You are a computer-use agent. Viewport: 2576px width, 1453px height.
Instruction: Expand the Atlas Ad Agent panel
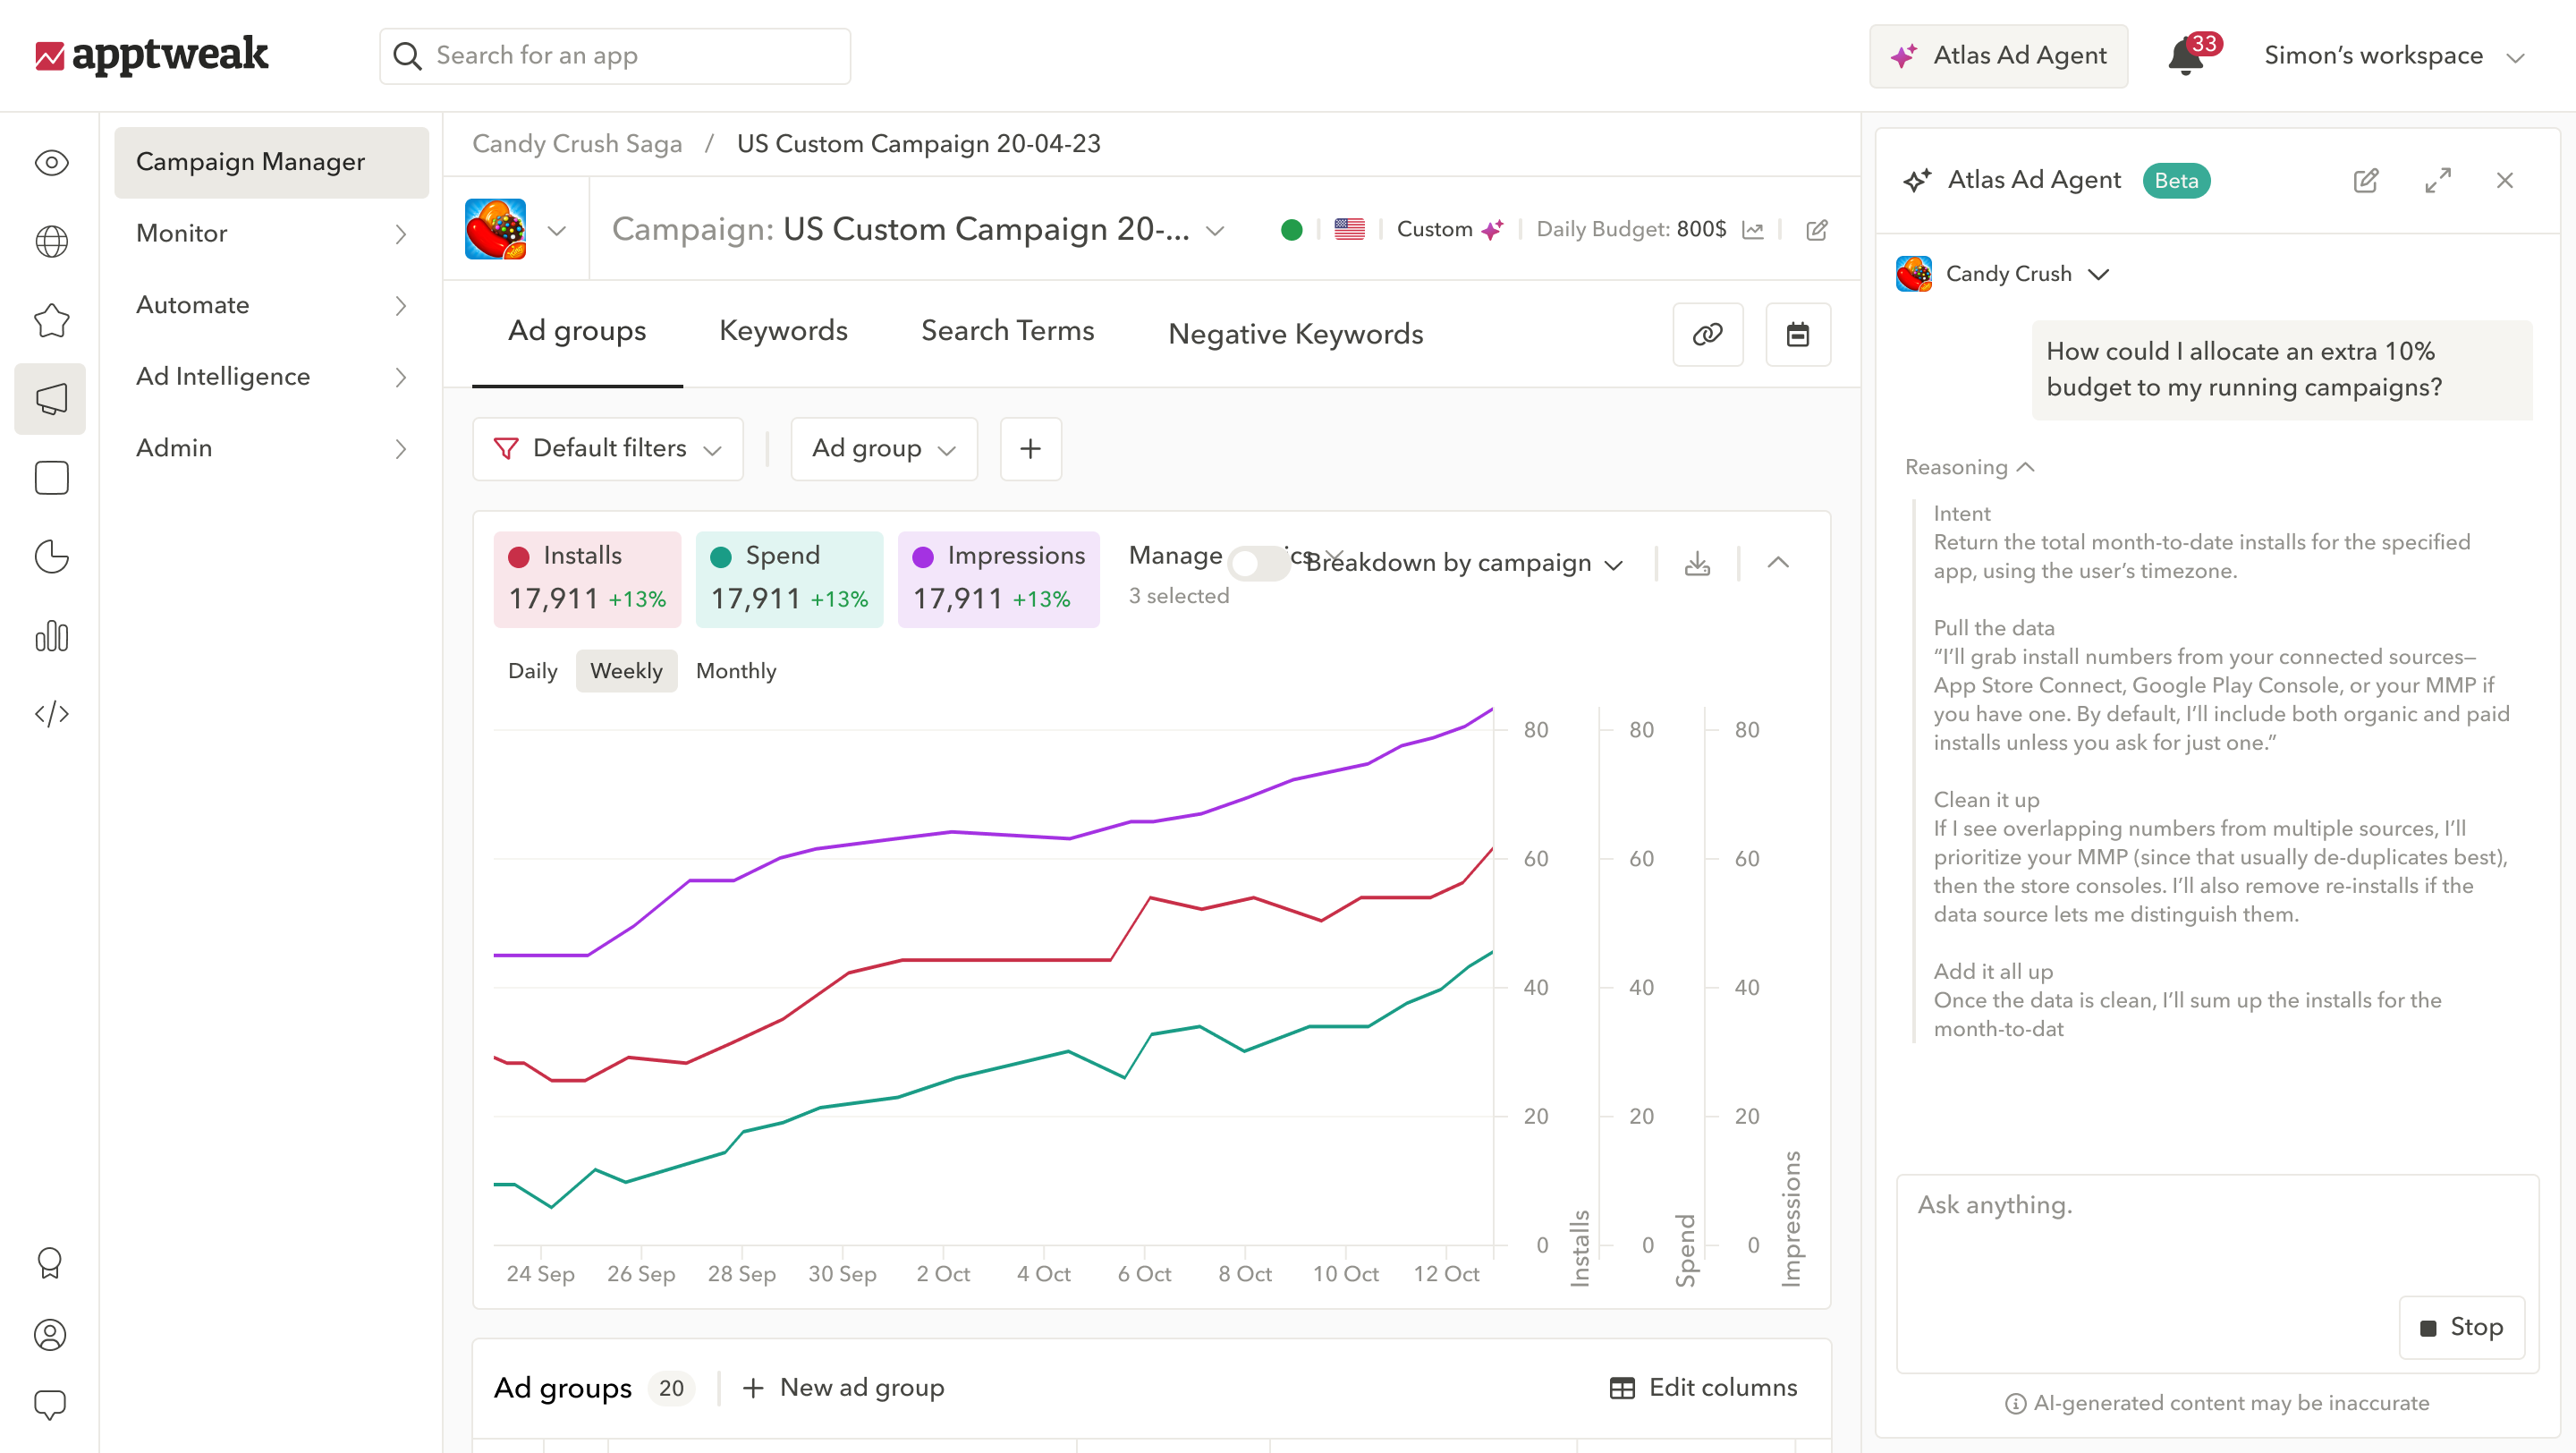(x=2437, y=181)
